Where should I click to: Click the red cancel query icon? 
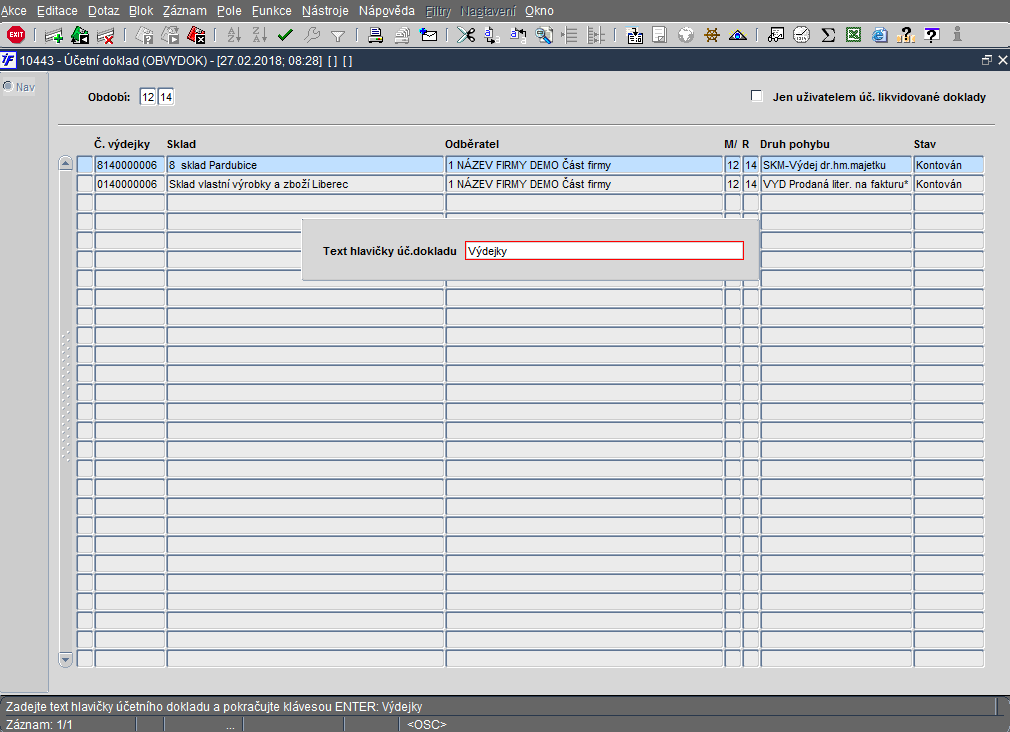(196, 35)
